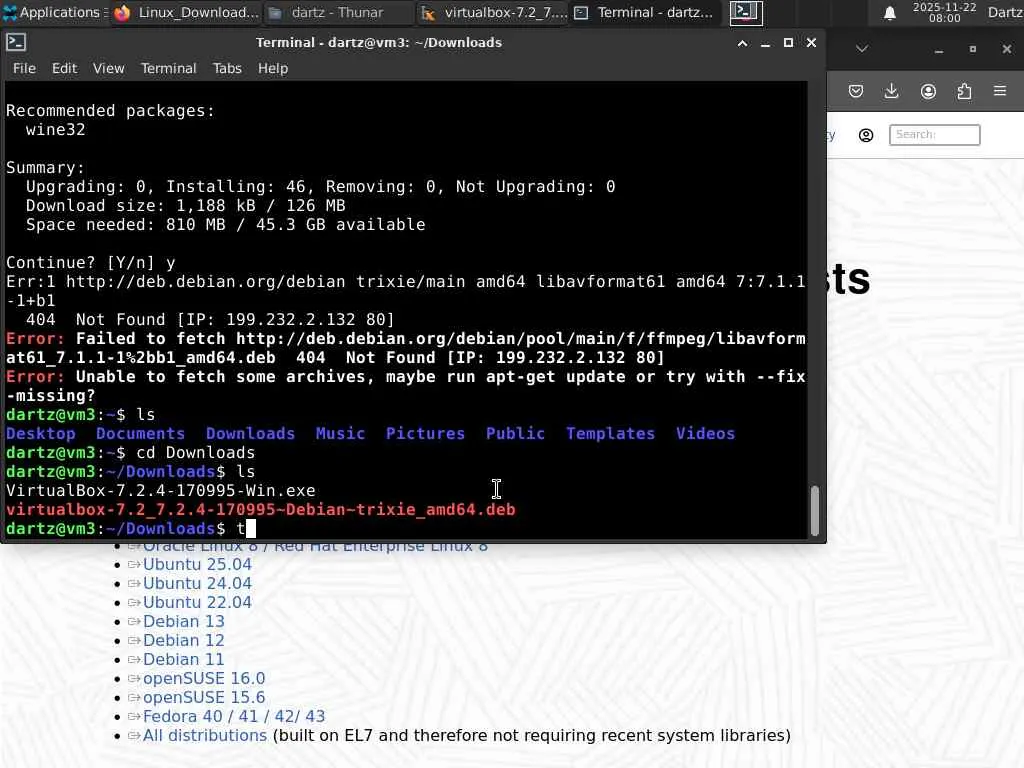Click the webpage Search input field
The width and height of the screenshot is (1024, 768).
935,135
